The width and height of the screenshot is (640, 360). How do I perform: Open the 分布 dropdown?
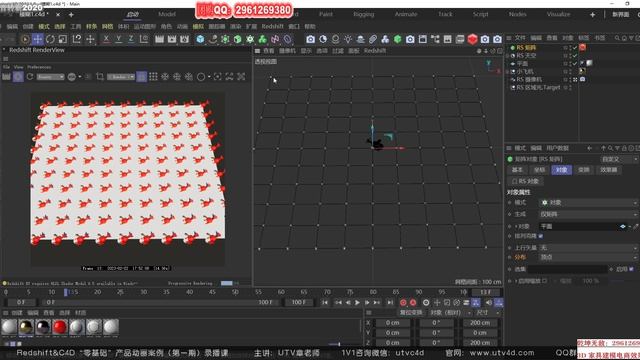[x=588, y=257]
